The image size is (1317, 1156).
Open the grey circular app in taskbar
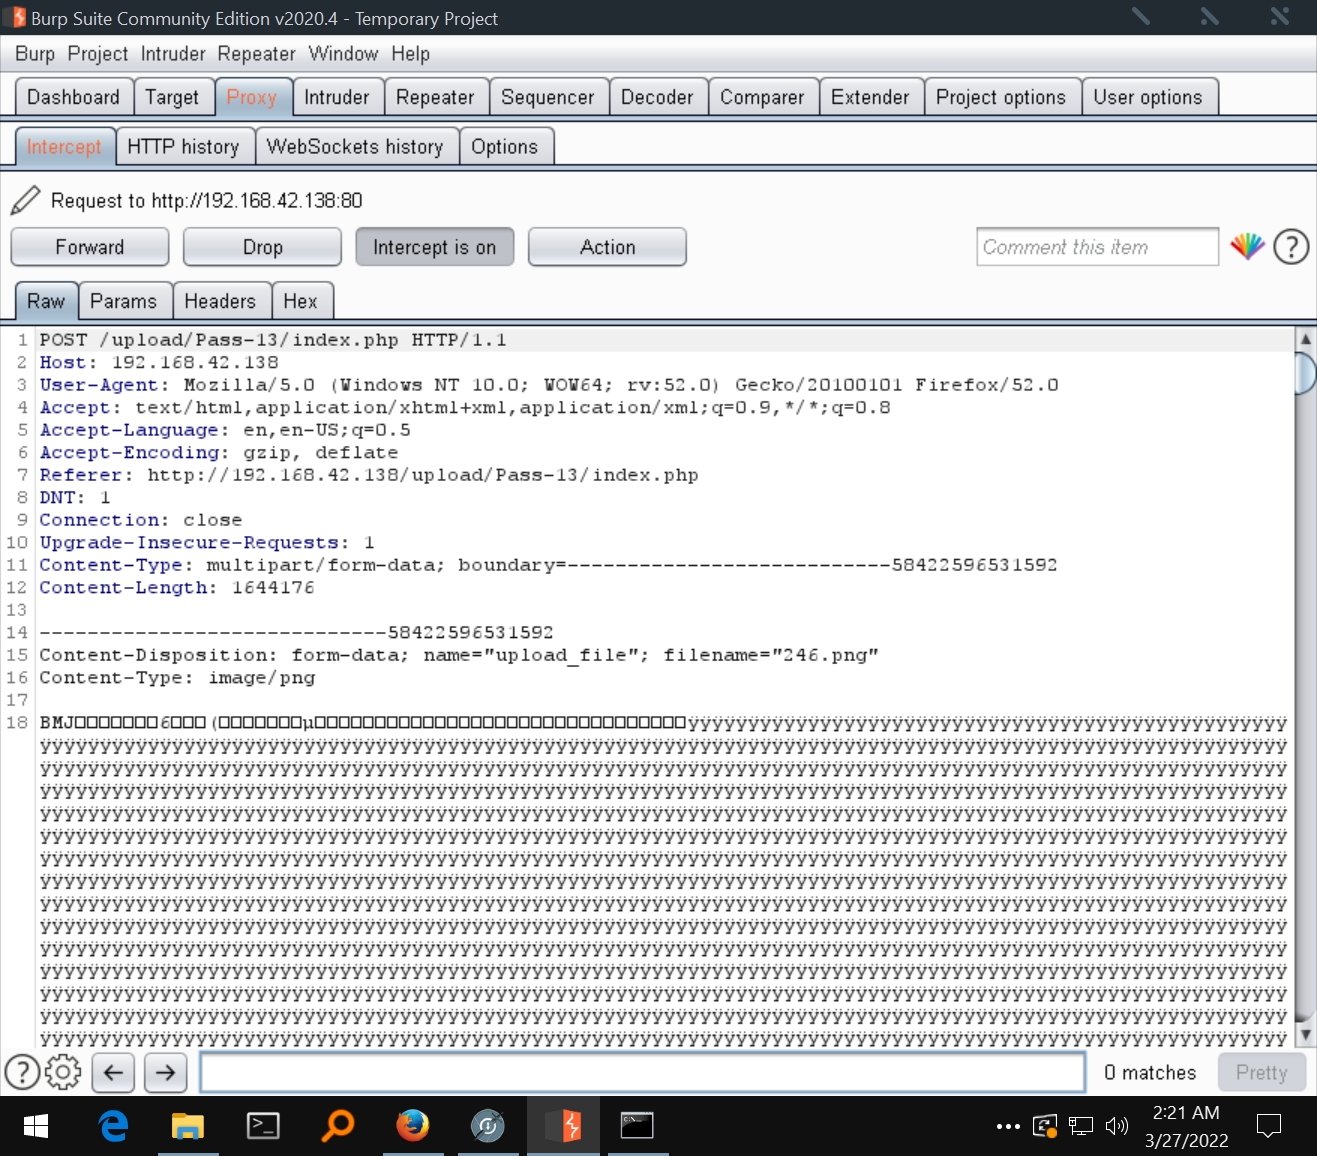point(487,1126)
